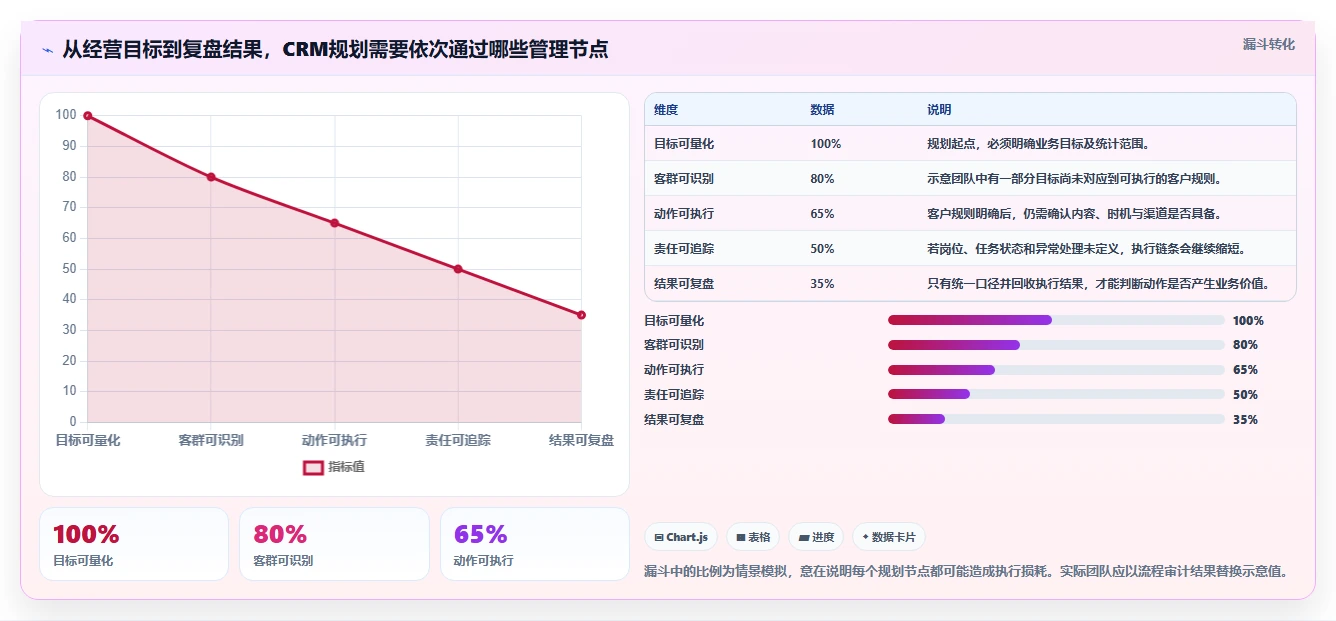This screenshot has height=621, width=1336.
Task: Click x-axis label 责任可追踪 in chart
Action: click(458, 440)
